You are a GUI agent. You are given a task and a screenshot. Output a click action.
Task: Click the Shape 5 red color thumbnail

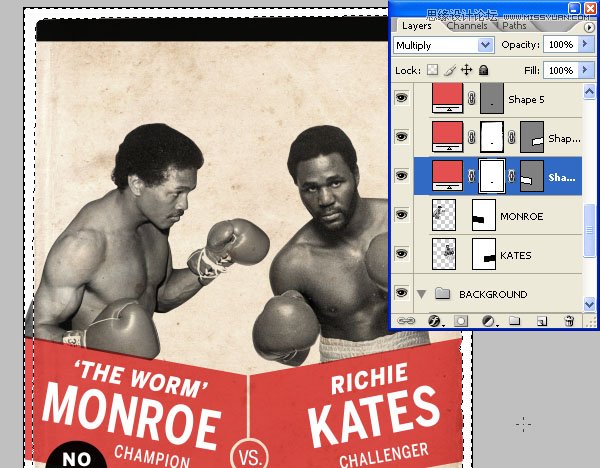[x=447, y=98]
